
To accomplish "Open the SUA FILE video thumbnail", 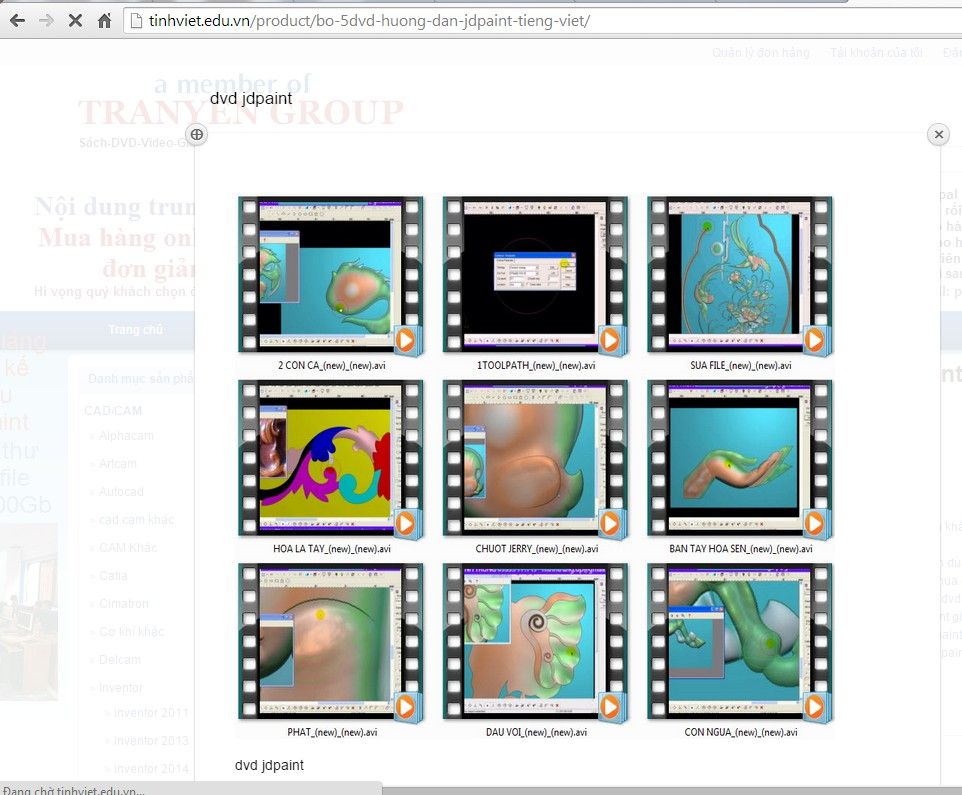I will (x=740, y=275).
